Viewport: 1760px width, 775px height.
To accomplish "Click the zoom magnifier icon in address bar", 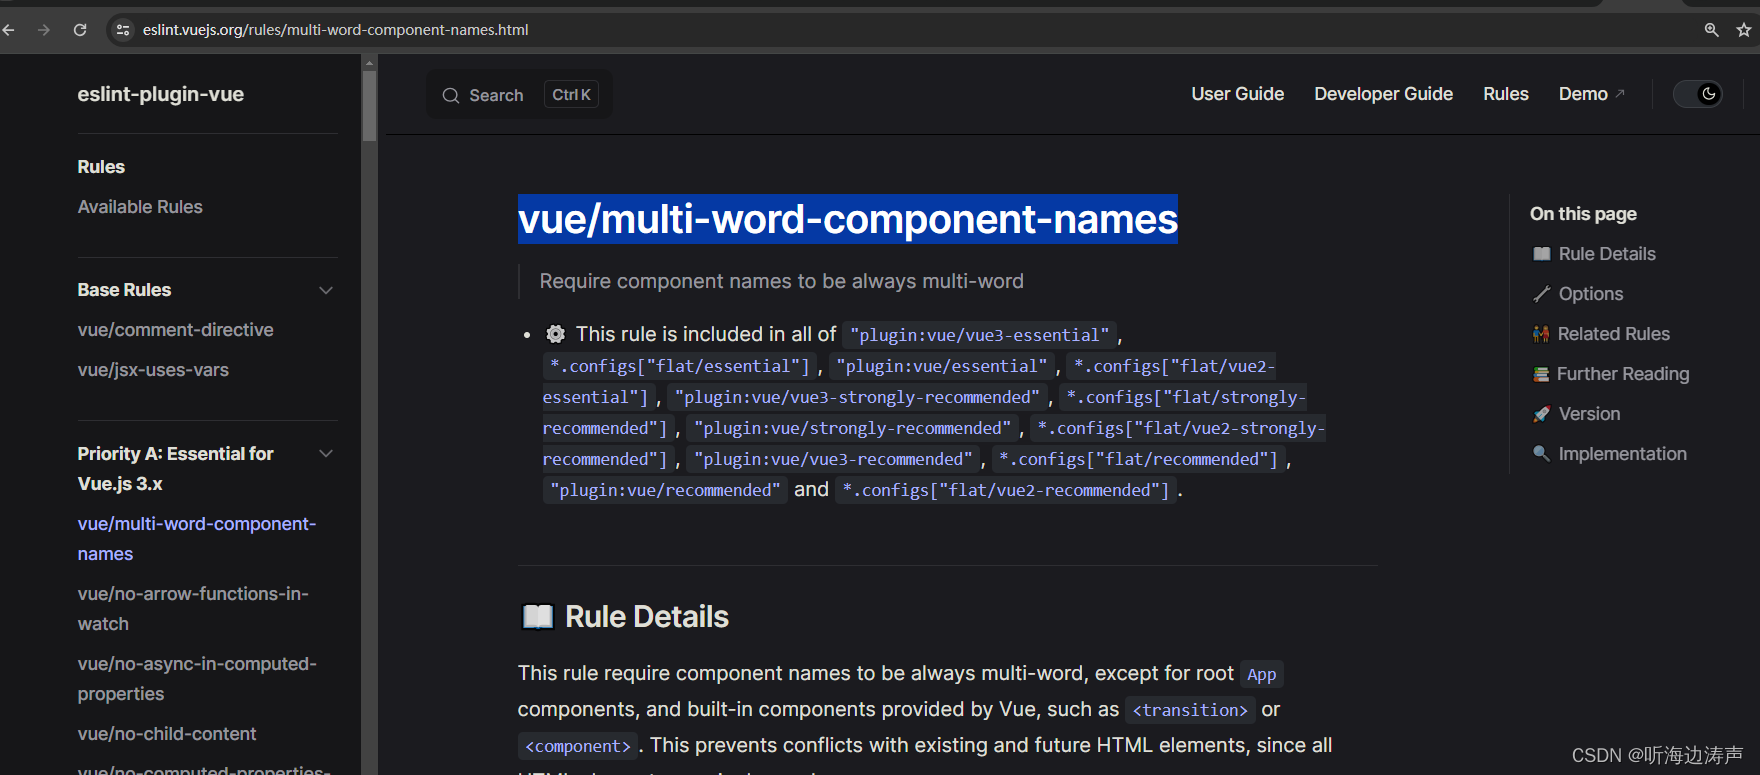I will pyautogui.click(x=1712, y=30).
